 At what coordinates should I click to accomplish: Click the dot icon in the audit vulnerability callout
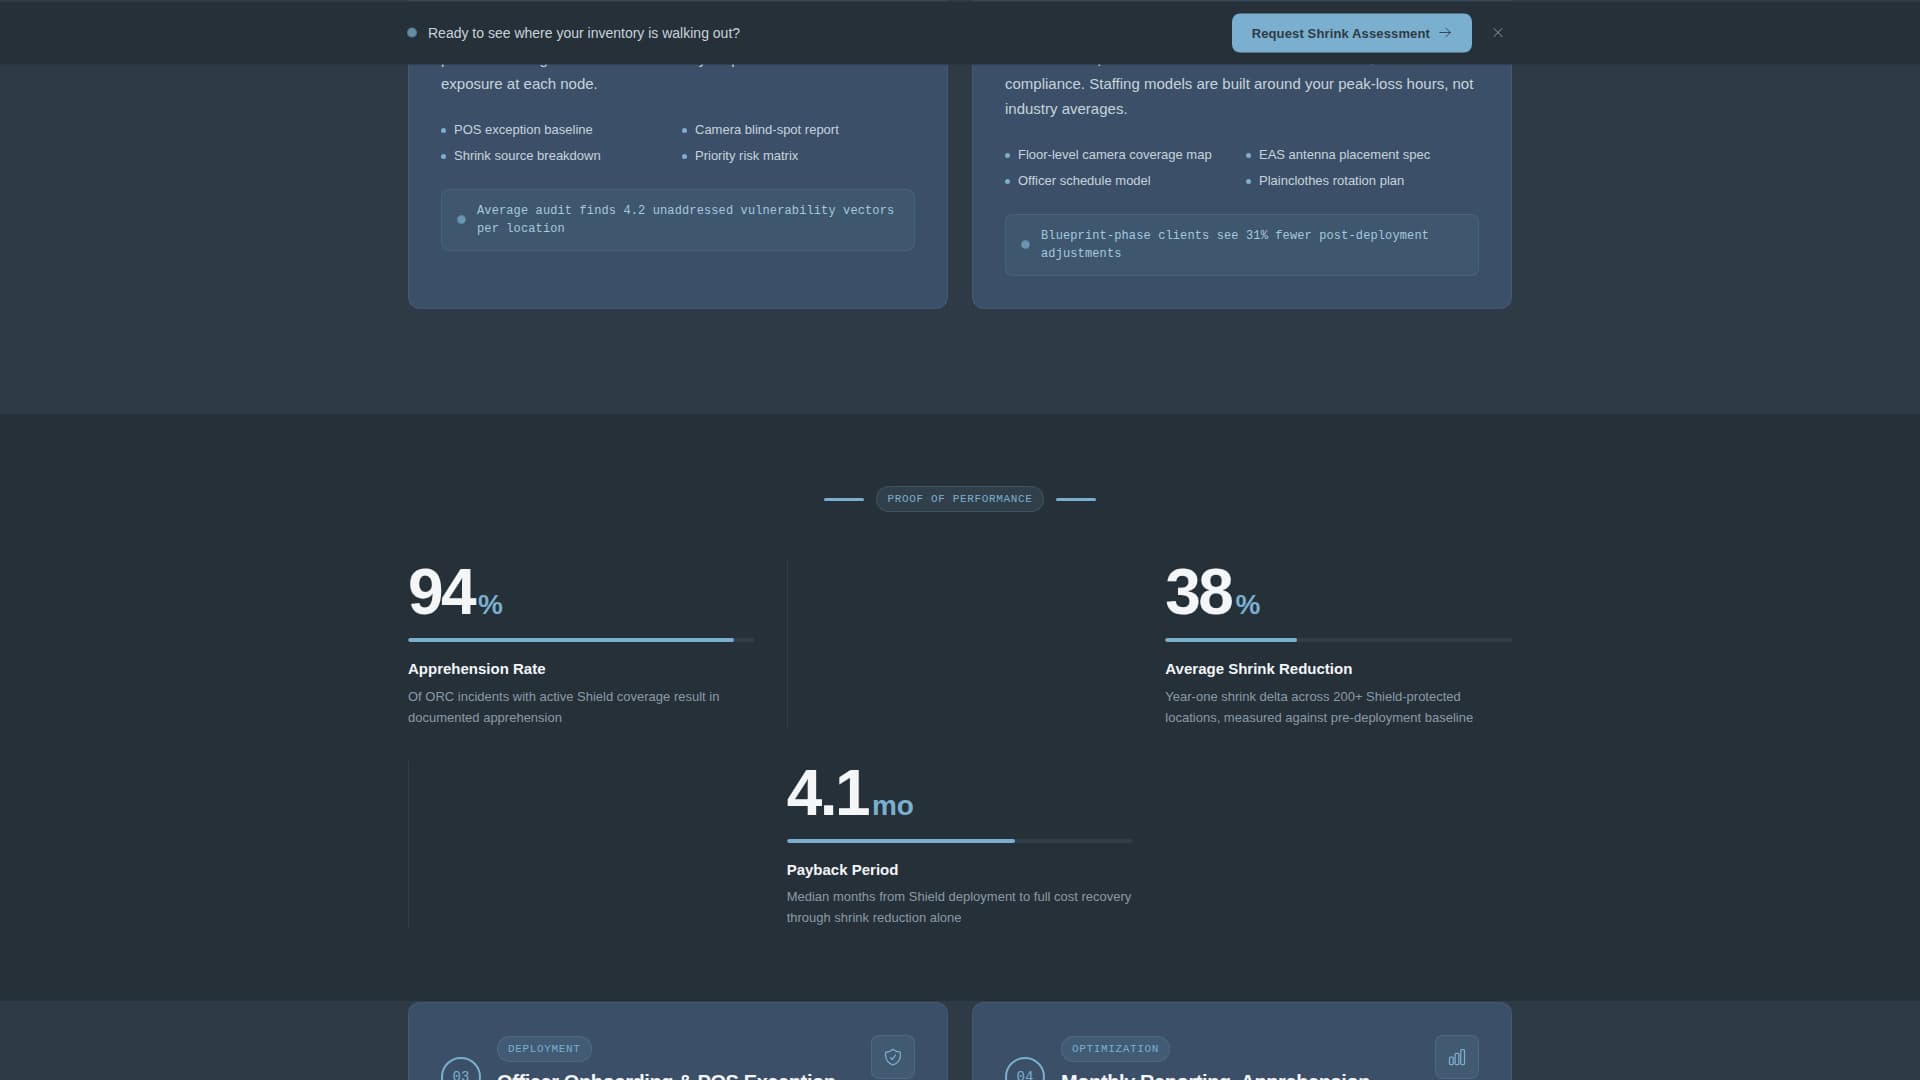461,219
